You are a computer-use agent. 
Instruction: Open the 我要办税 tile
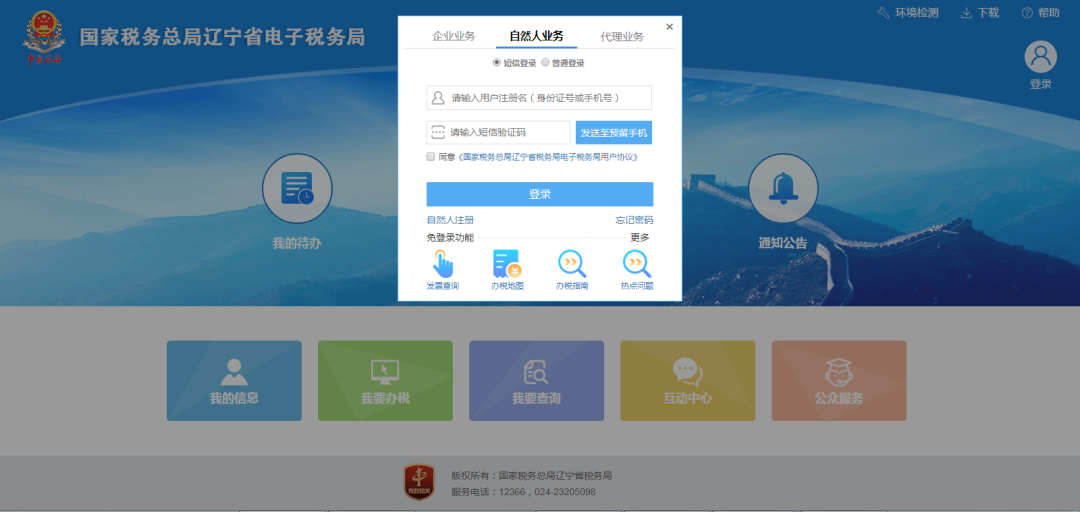point(385,380)
